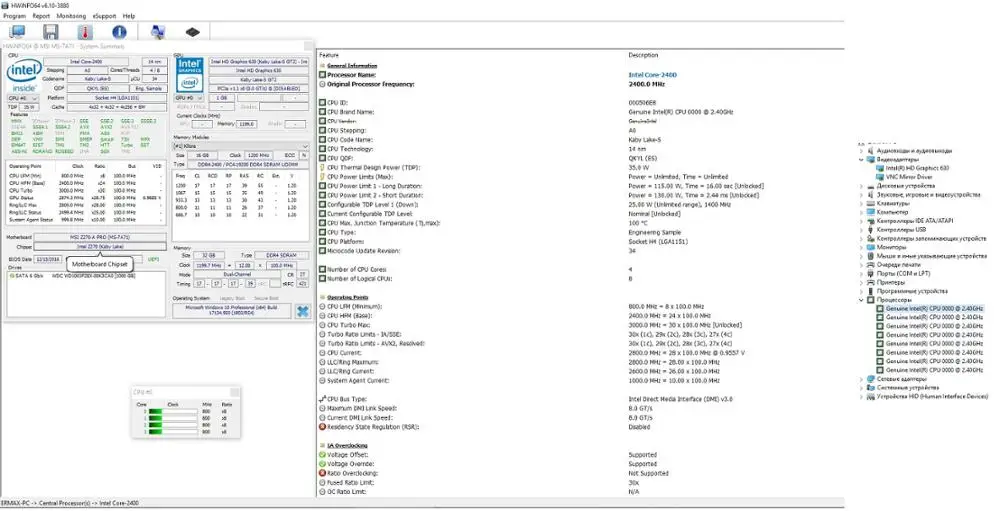Click red icon beside Residency State Regulation
This screenshot has width=1000, height=511.
point(323,427)
